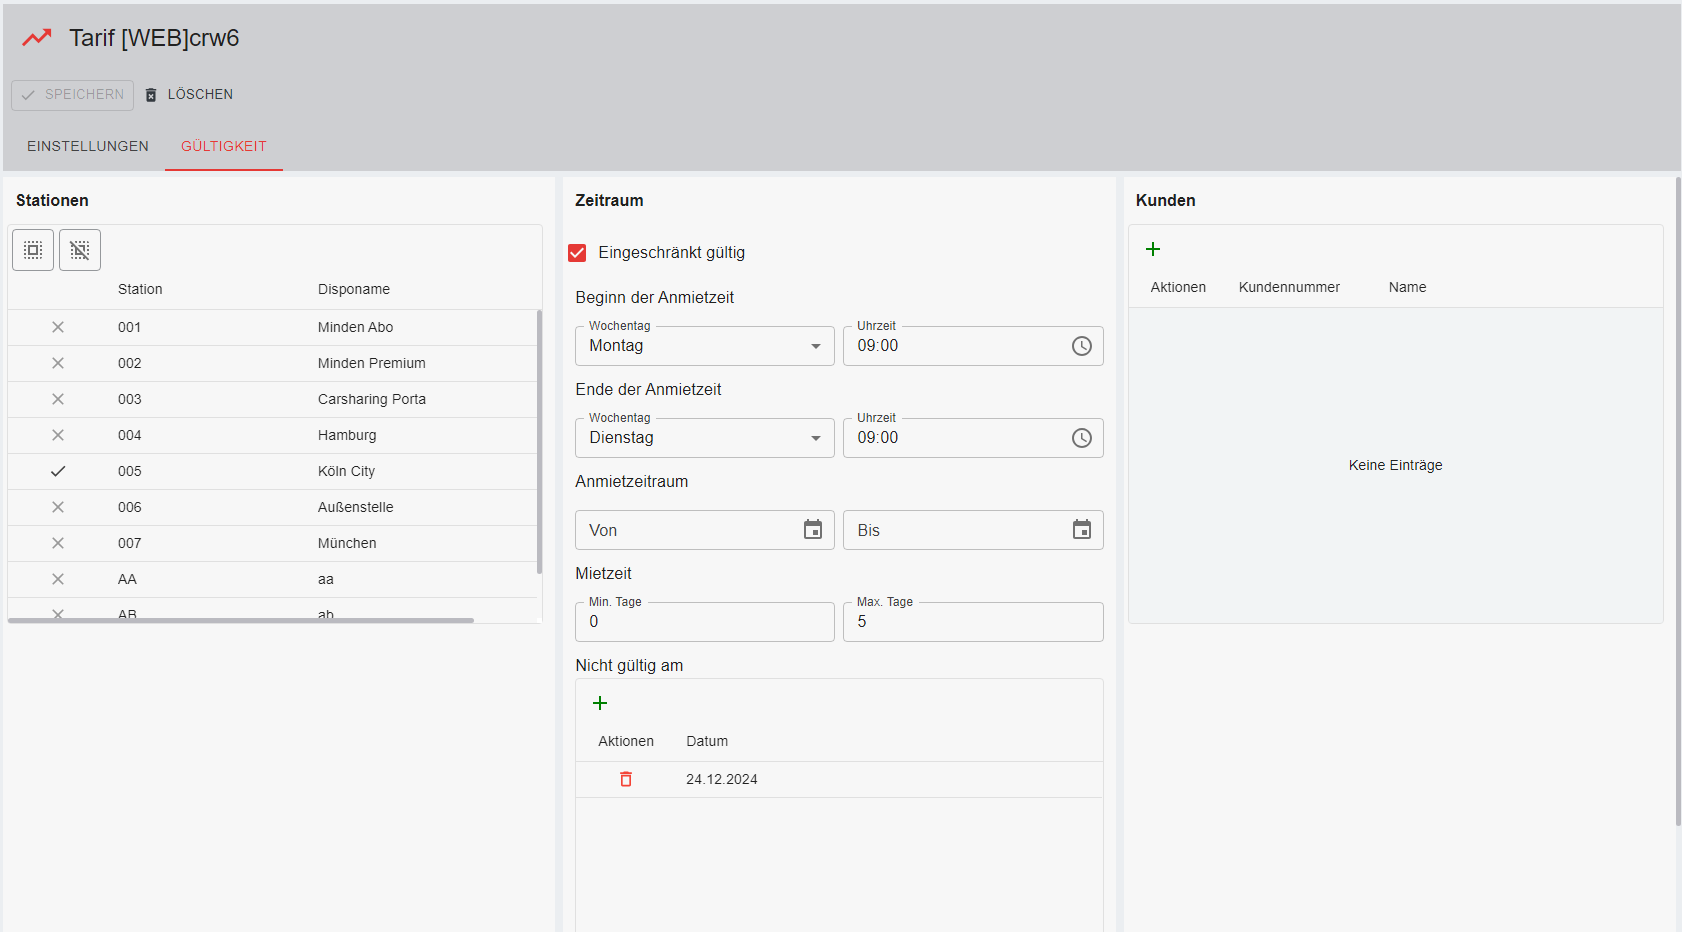
Task: Open clock picker for Ende Uhrzeit
Action: point(1081,438)
